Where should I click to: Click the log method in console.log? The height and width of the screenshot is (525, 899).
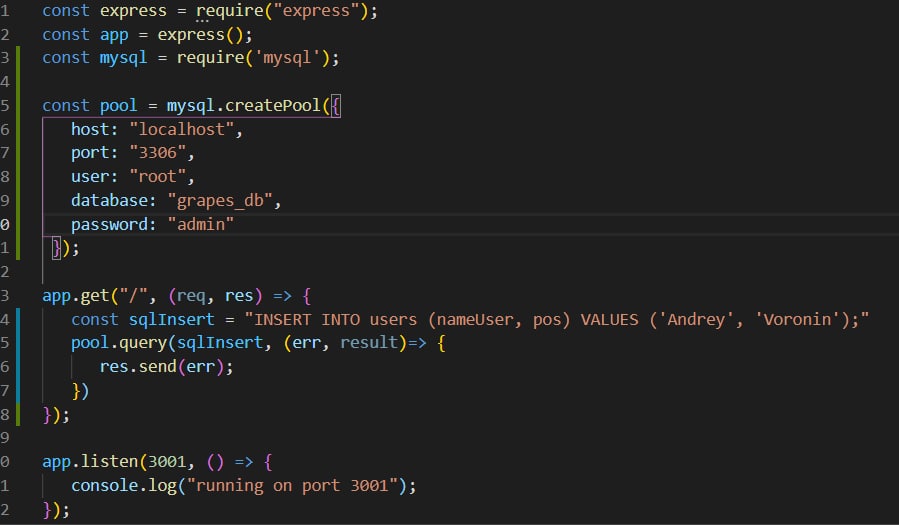tap(162, 485)
